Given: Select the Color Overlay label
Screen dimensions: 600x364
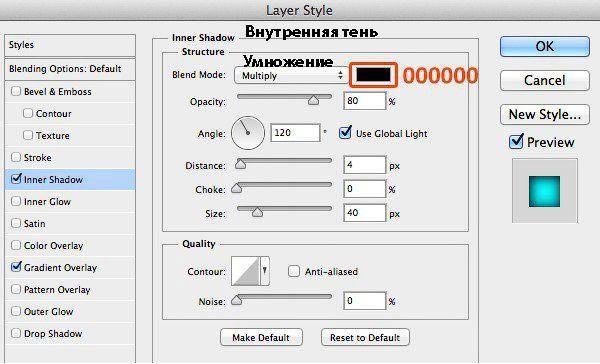Looking at the screenshot, I should point(54,245).
